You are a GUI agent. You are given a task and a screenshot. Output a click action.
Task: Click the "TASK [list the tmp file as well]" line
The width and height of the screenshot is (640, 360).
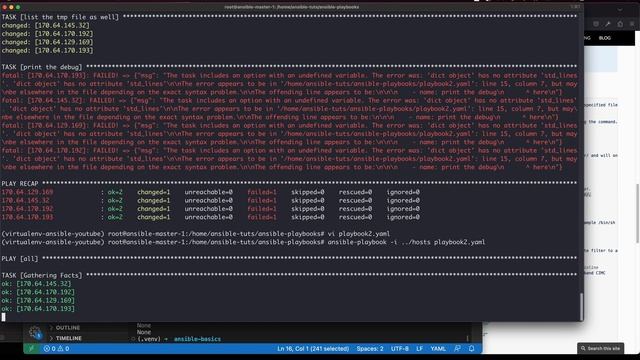(x=60, y=17)
